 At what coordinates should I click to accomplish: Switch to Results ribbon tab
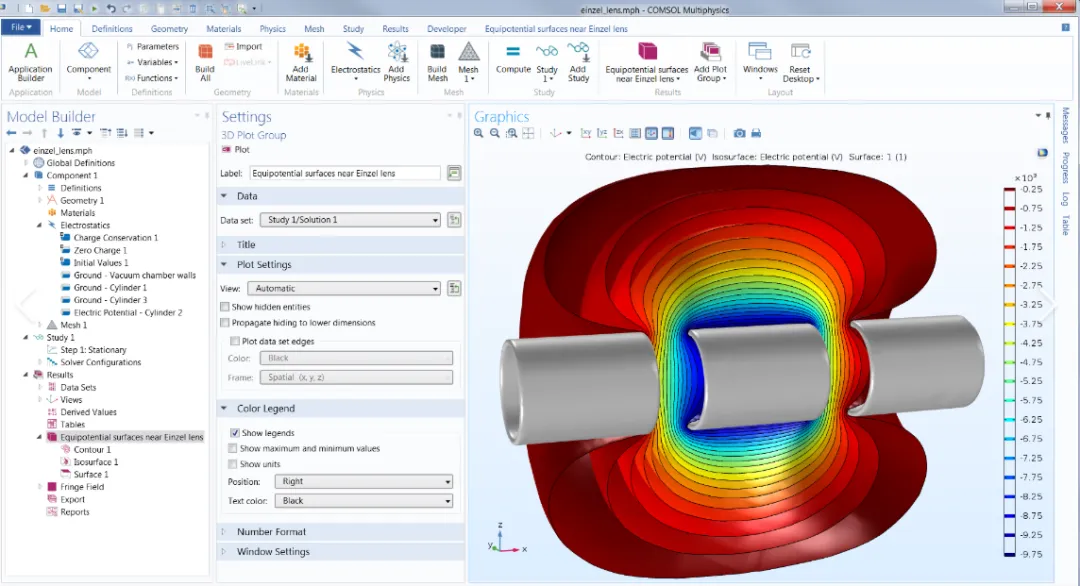coord(395,29)
